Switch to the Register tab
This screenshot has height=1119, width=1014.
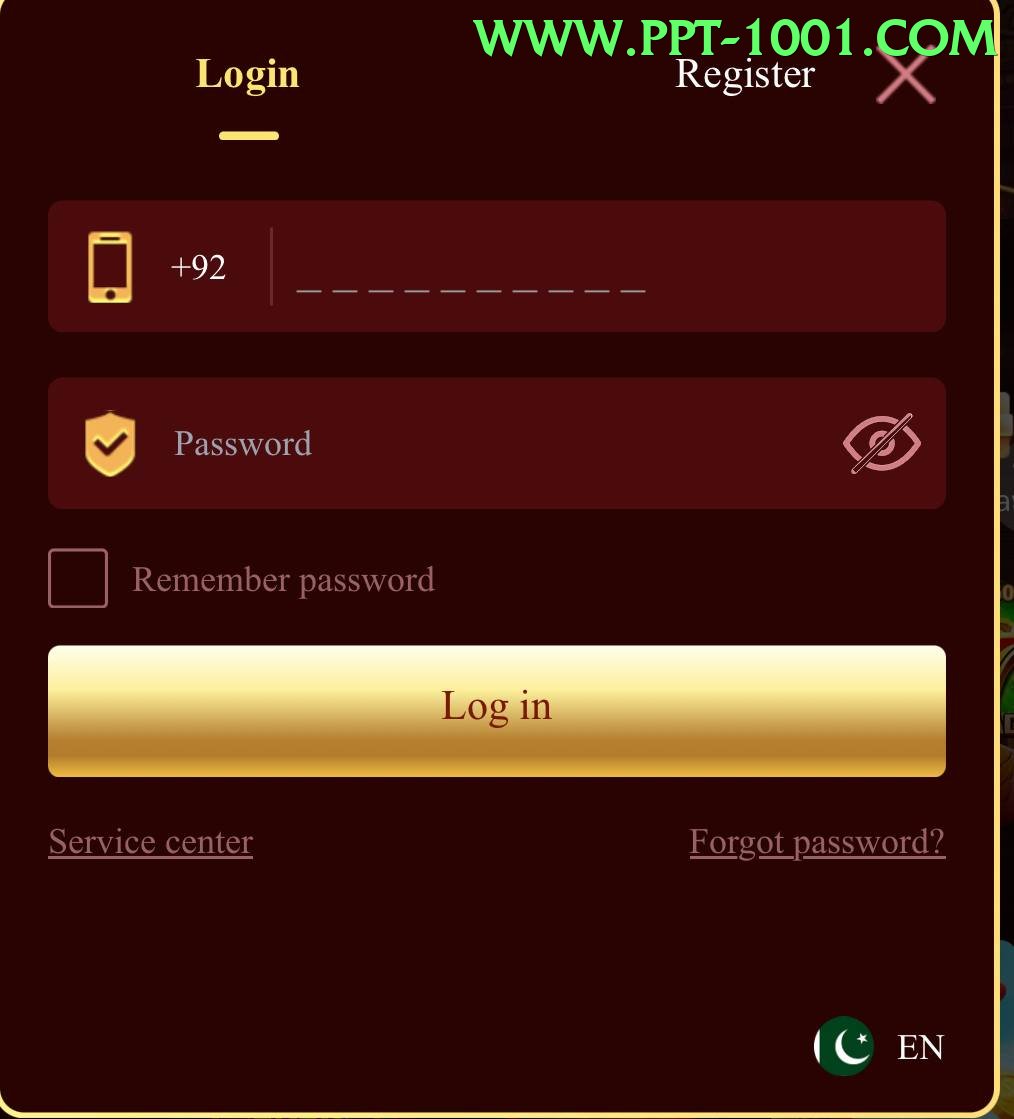coord(745,74)
